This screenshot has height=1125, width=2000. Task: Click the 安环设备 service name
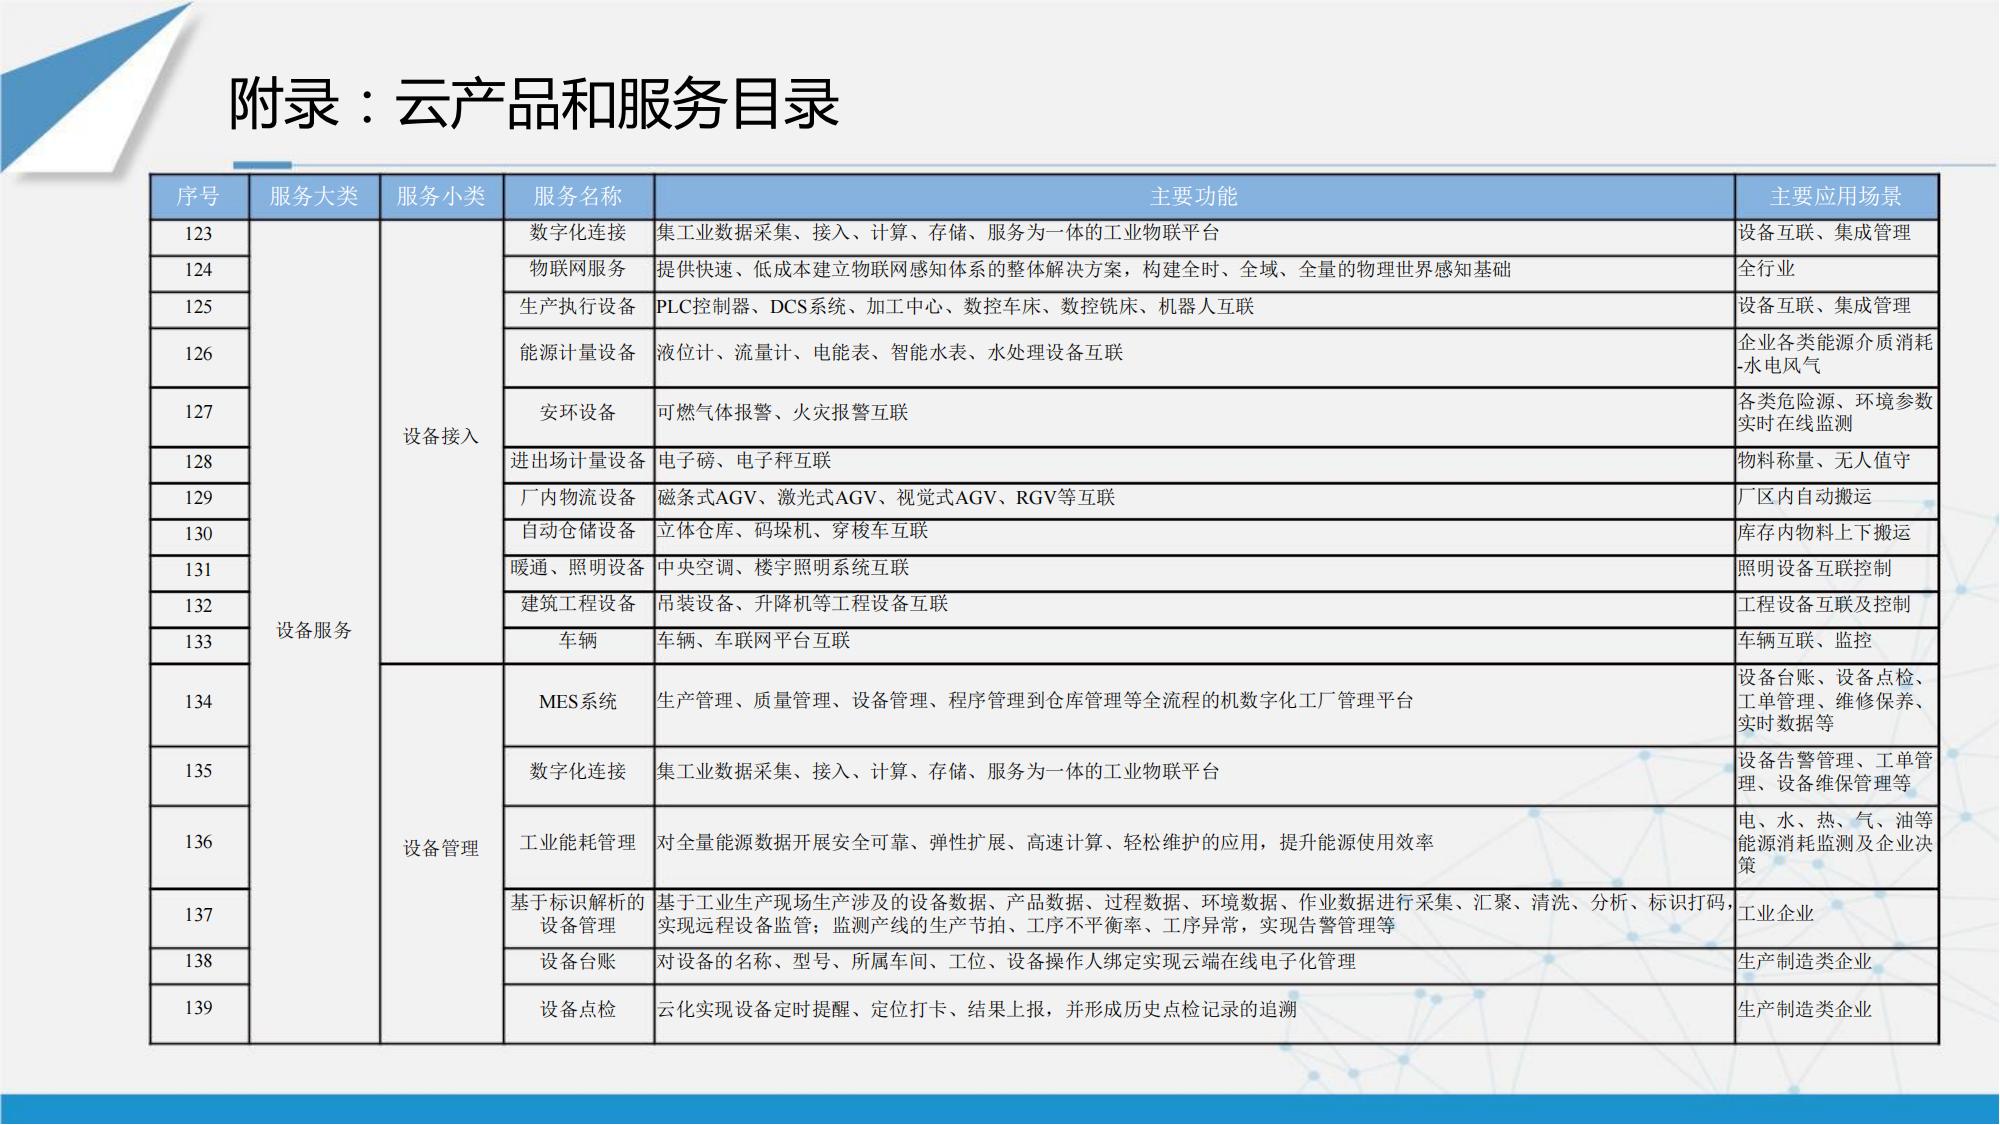coord(578,413)
